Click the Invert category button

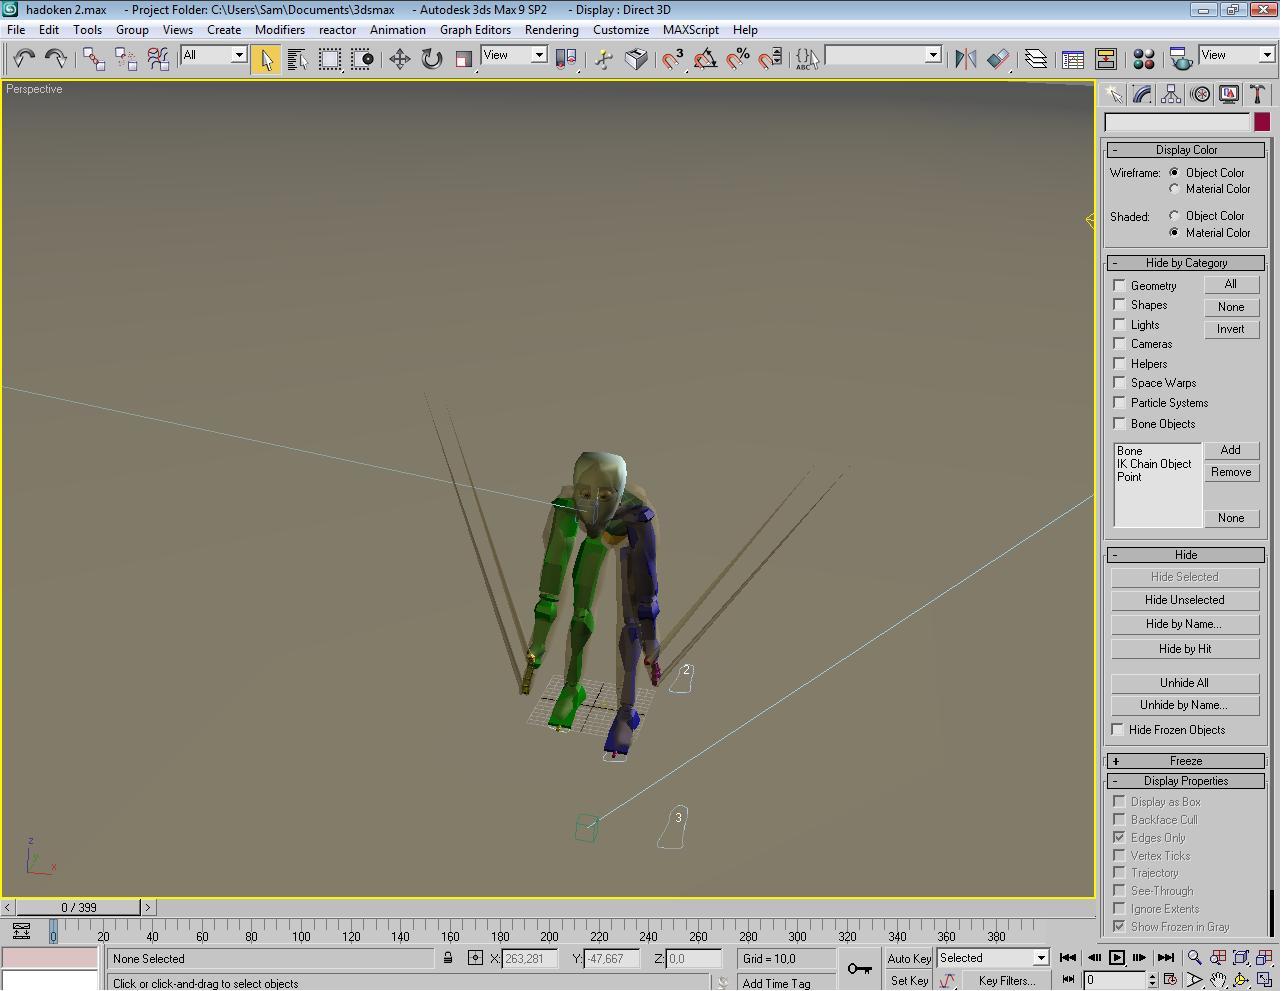(x=1231, y=329)
